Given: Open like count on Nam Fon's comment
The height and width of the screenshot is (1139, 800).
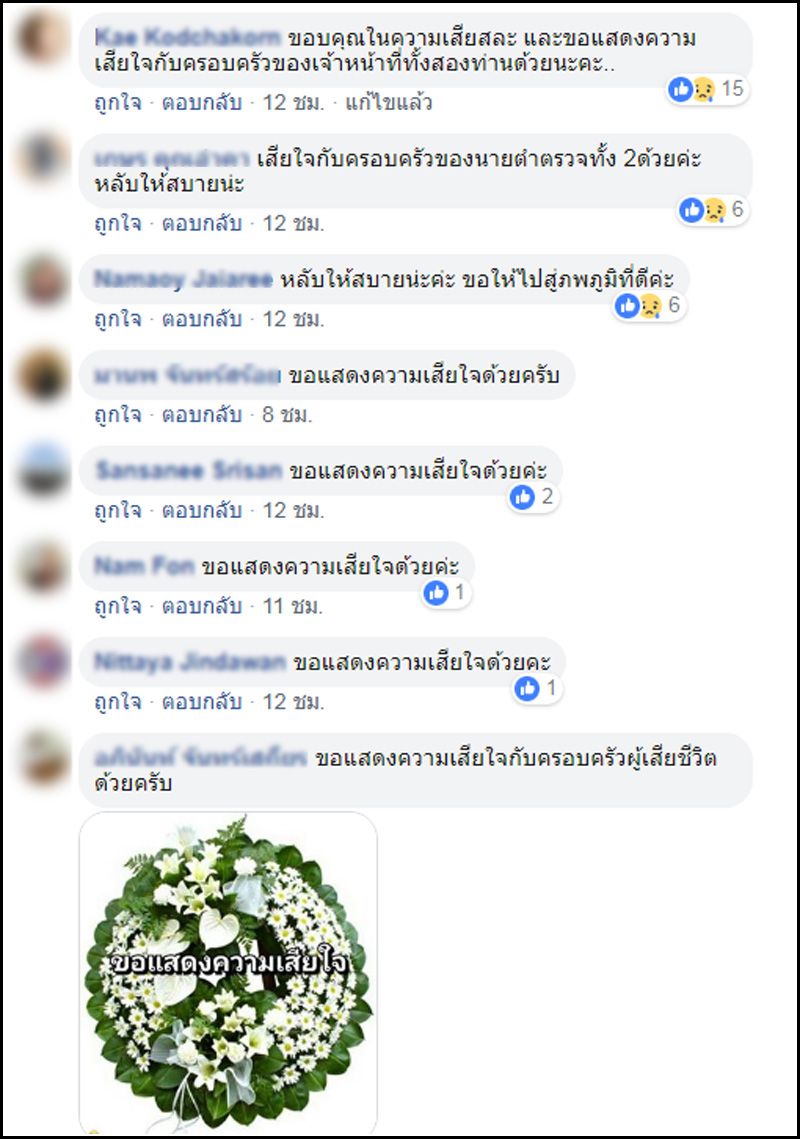Looking at the screenshot, I should click(x=446, y=593).
